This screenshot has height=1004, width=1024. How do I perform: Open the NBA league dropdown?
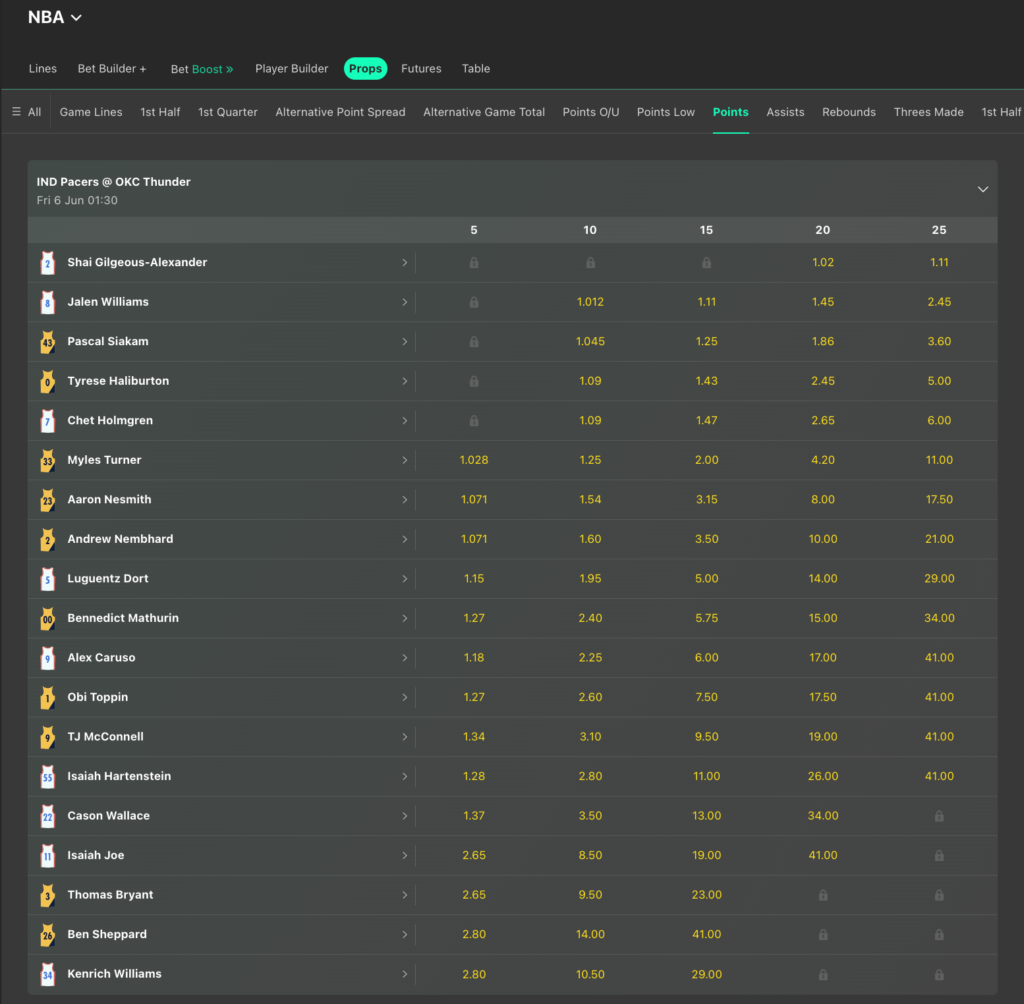tap(55, 17)
